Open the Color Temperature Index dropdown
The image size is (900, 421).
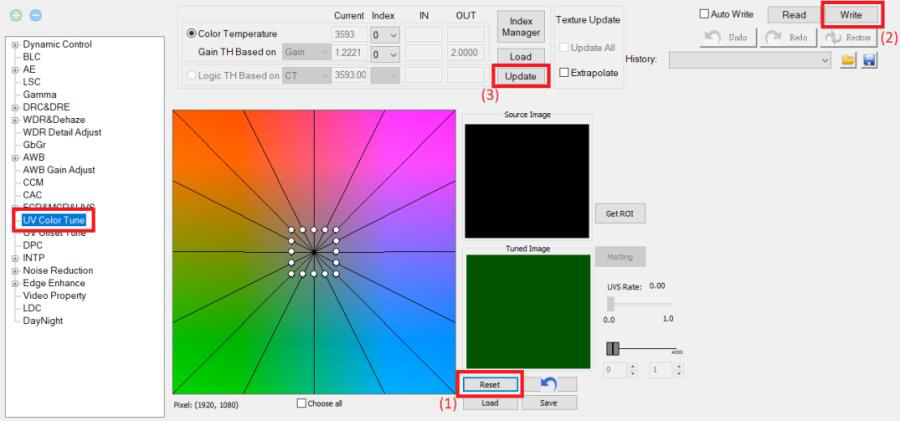click(x=385, y=35)
